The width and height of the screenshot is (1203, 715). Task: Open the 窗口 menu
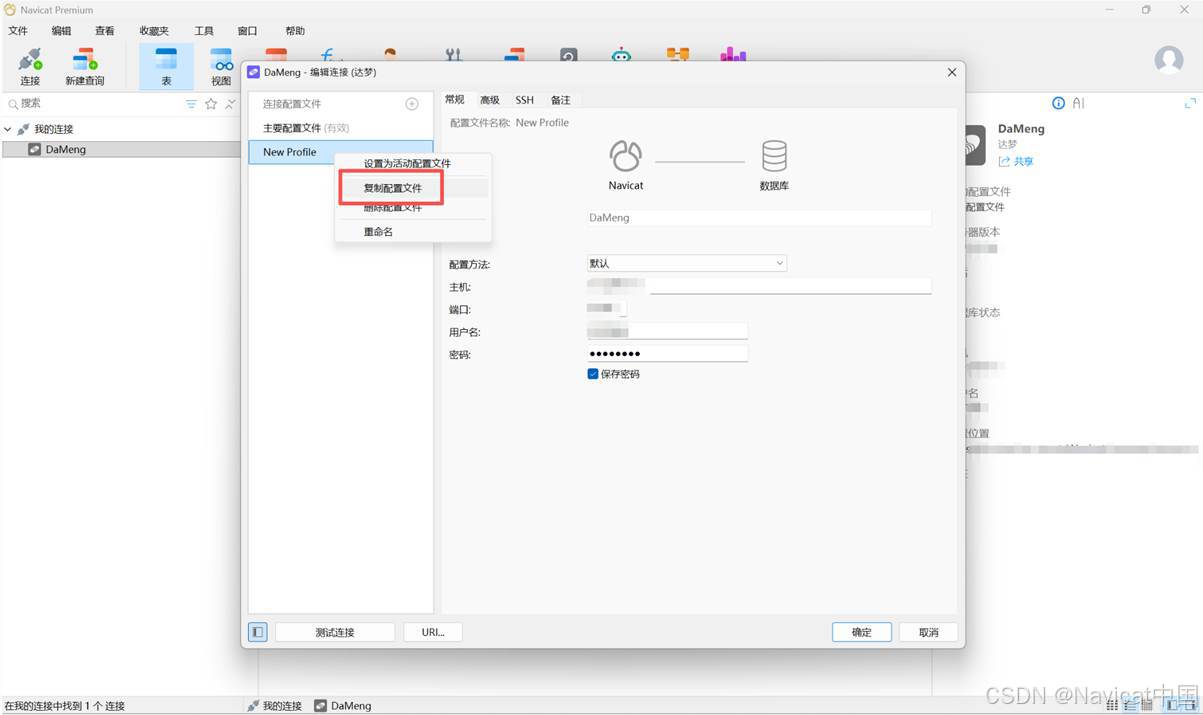tap(248, 31)
